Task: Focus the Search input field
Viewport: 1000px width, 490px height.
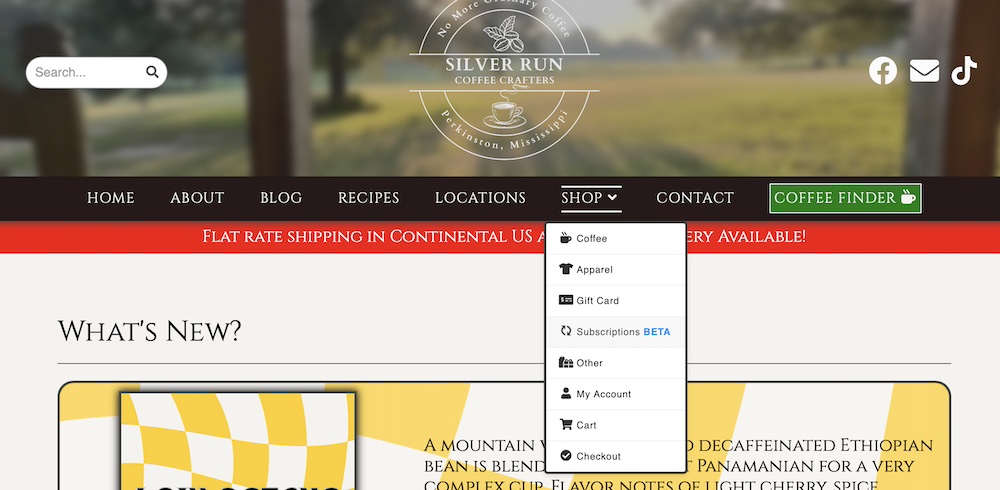Action: click(x=89, y=72)
